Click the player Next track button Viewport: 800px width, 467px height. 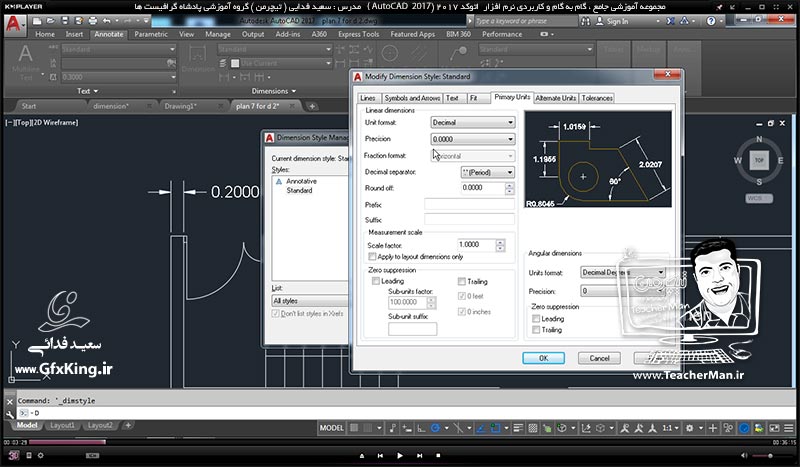(419, 455)
